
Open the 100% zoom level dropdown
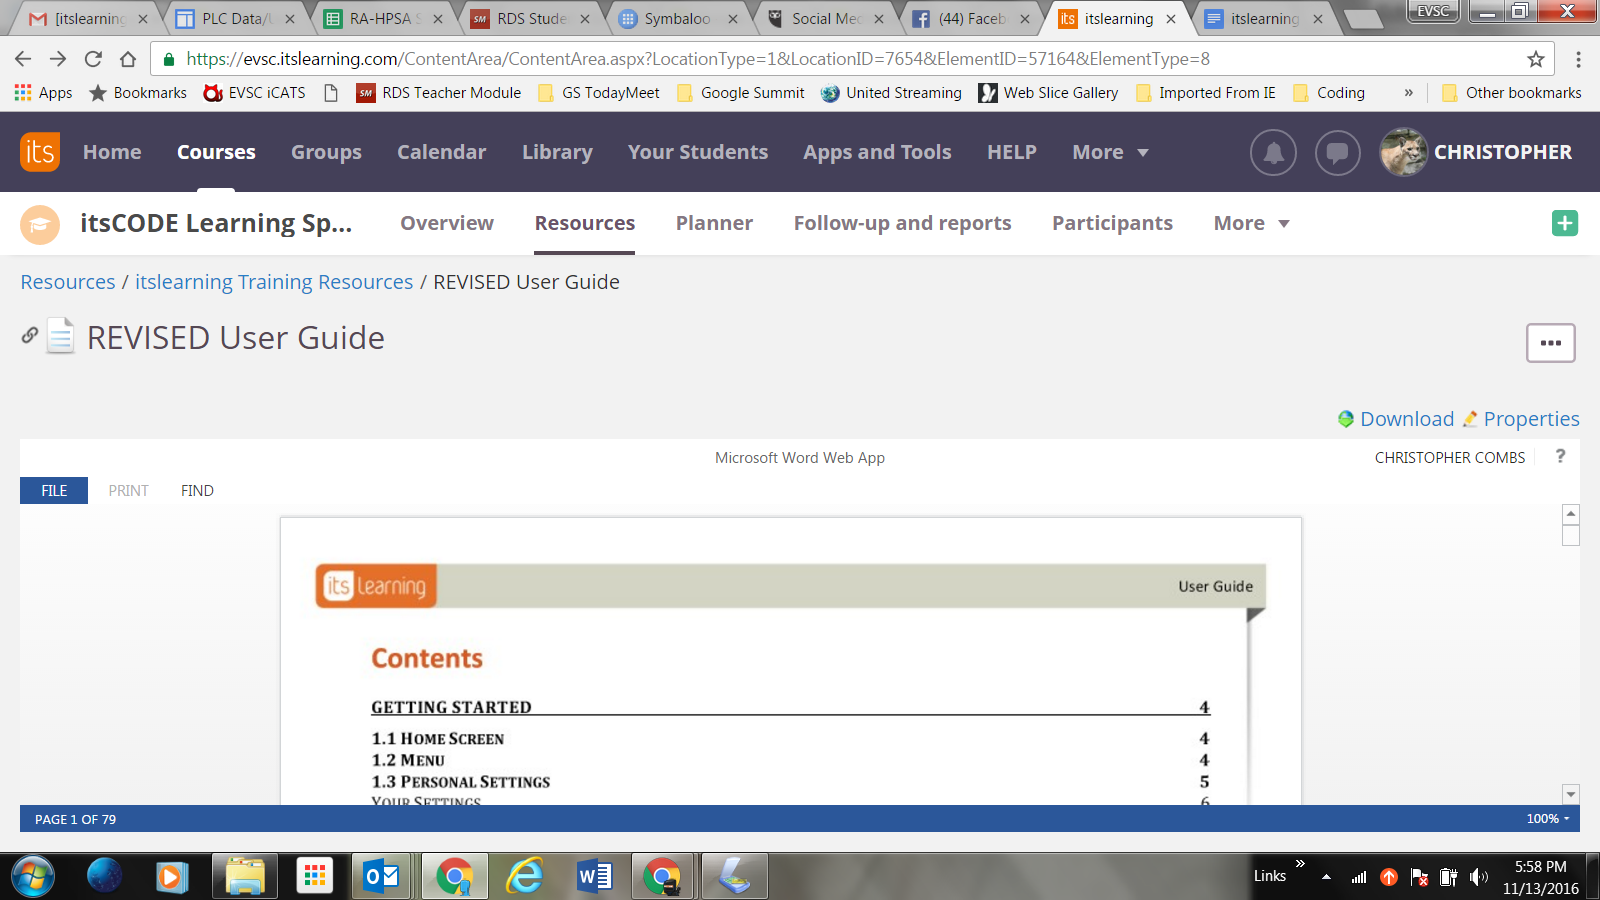point(1547,818)
